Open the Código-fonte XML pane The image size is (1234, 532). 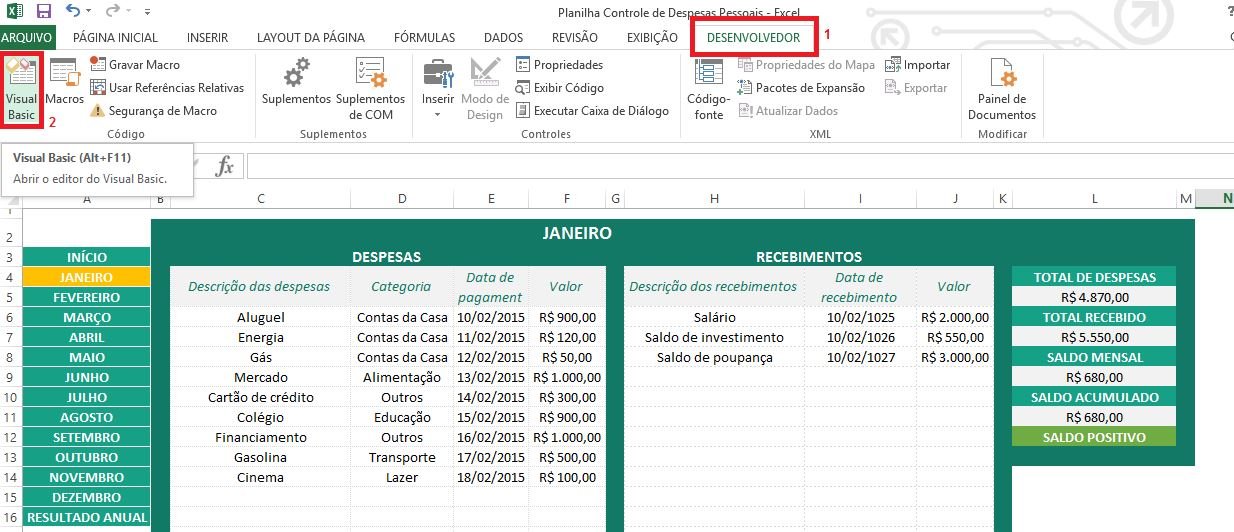point(708,88)
